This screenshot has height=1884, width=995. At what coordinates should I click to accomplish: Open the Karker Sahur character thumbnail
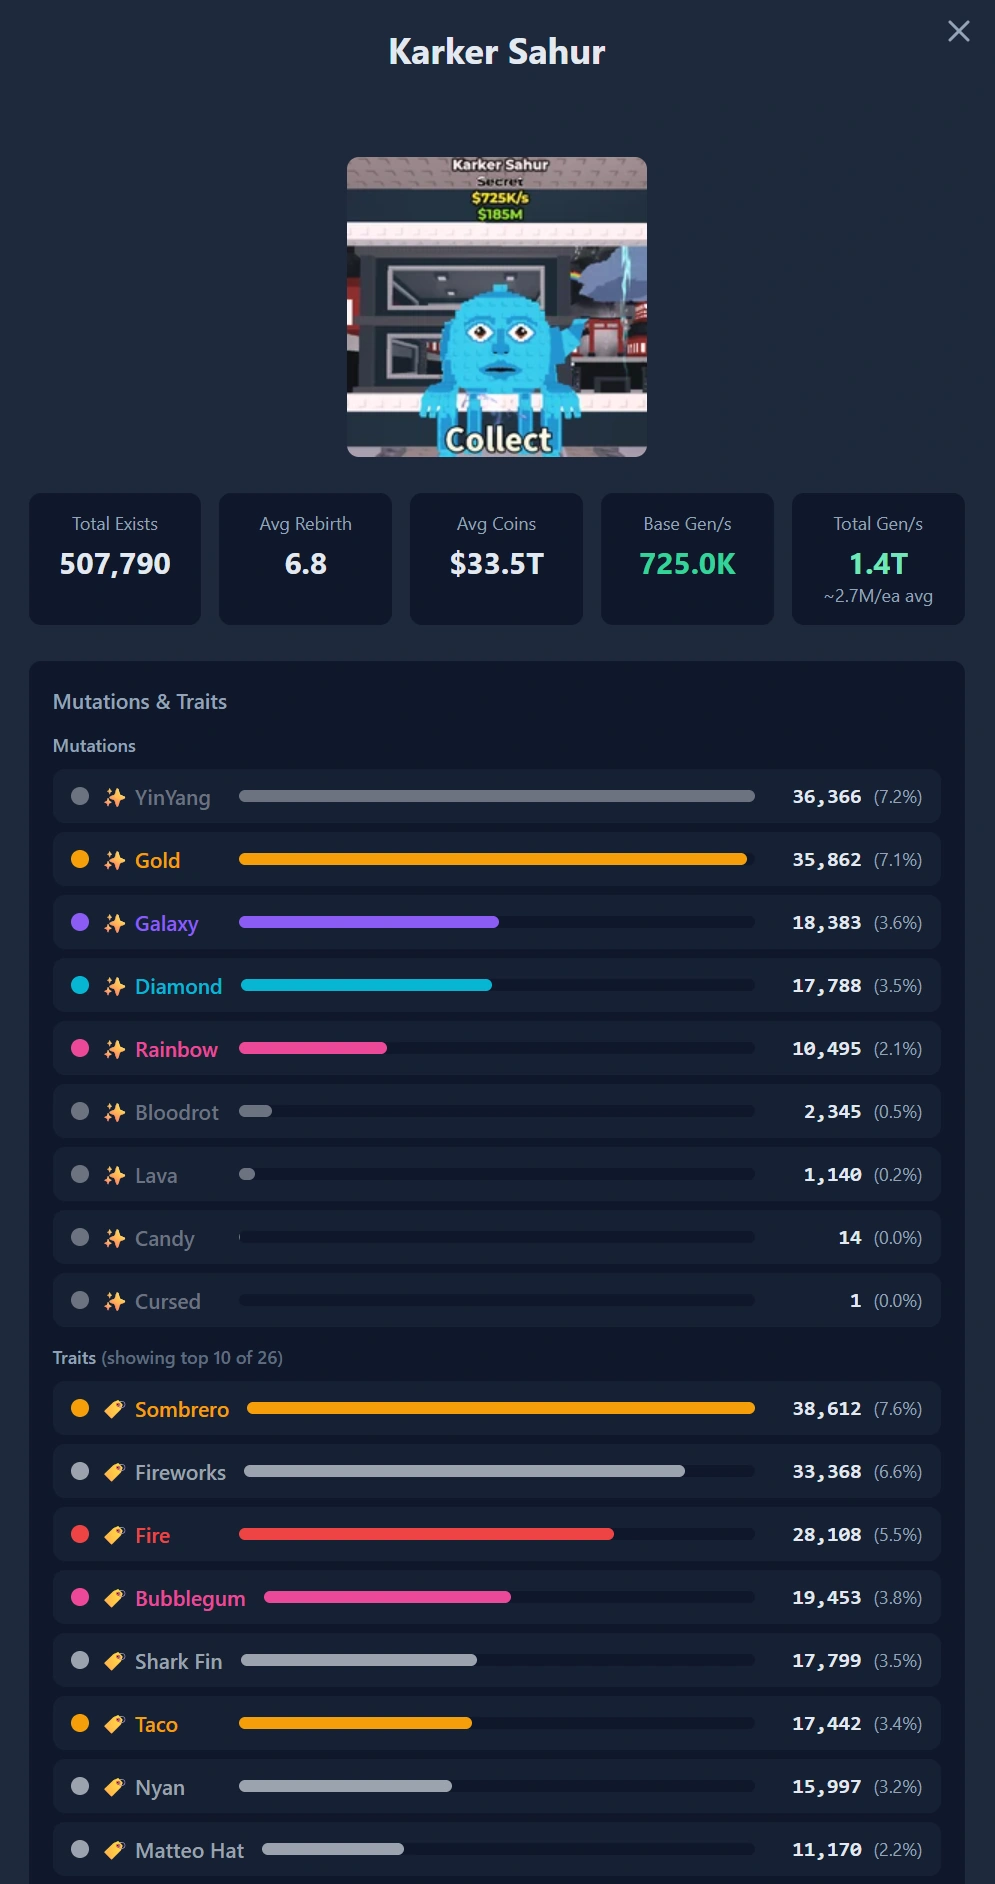tap(497, 307)
